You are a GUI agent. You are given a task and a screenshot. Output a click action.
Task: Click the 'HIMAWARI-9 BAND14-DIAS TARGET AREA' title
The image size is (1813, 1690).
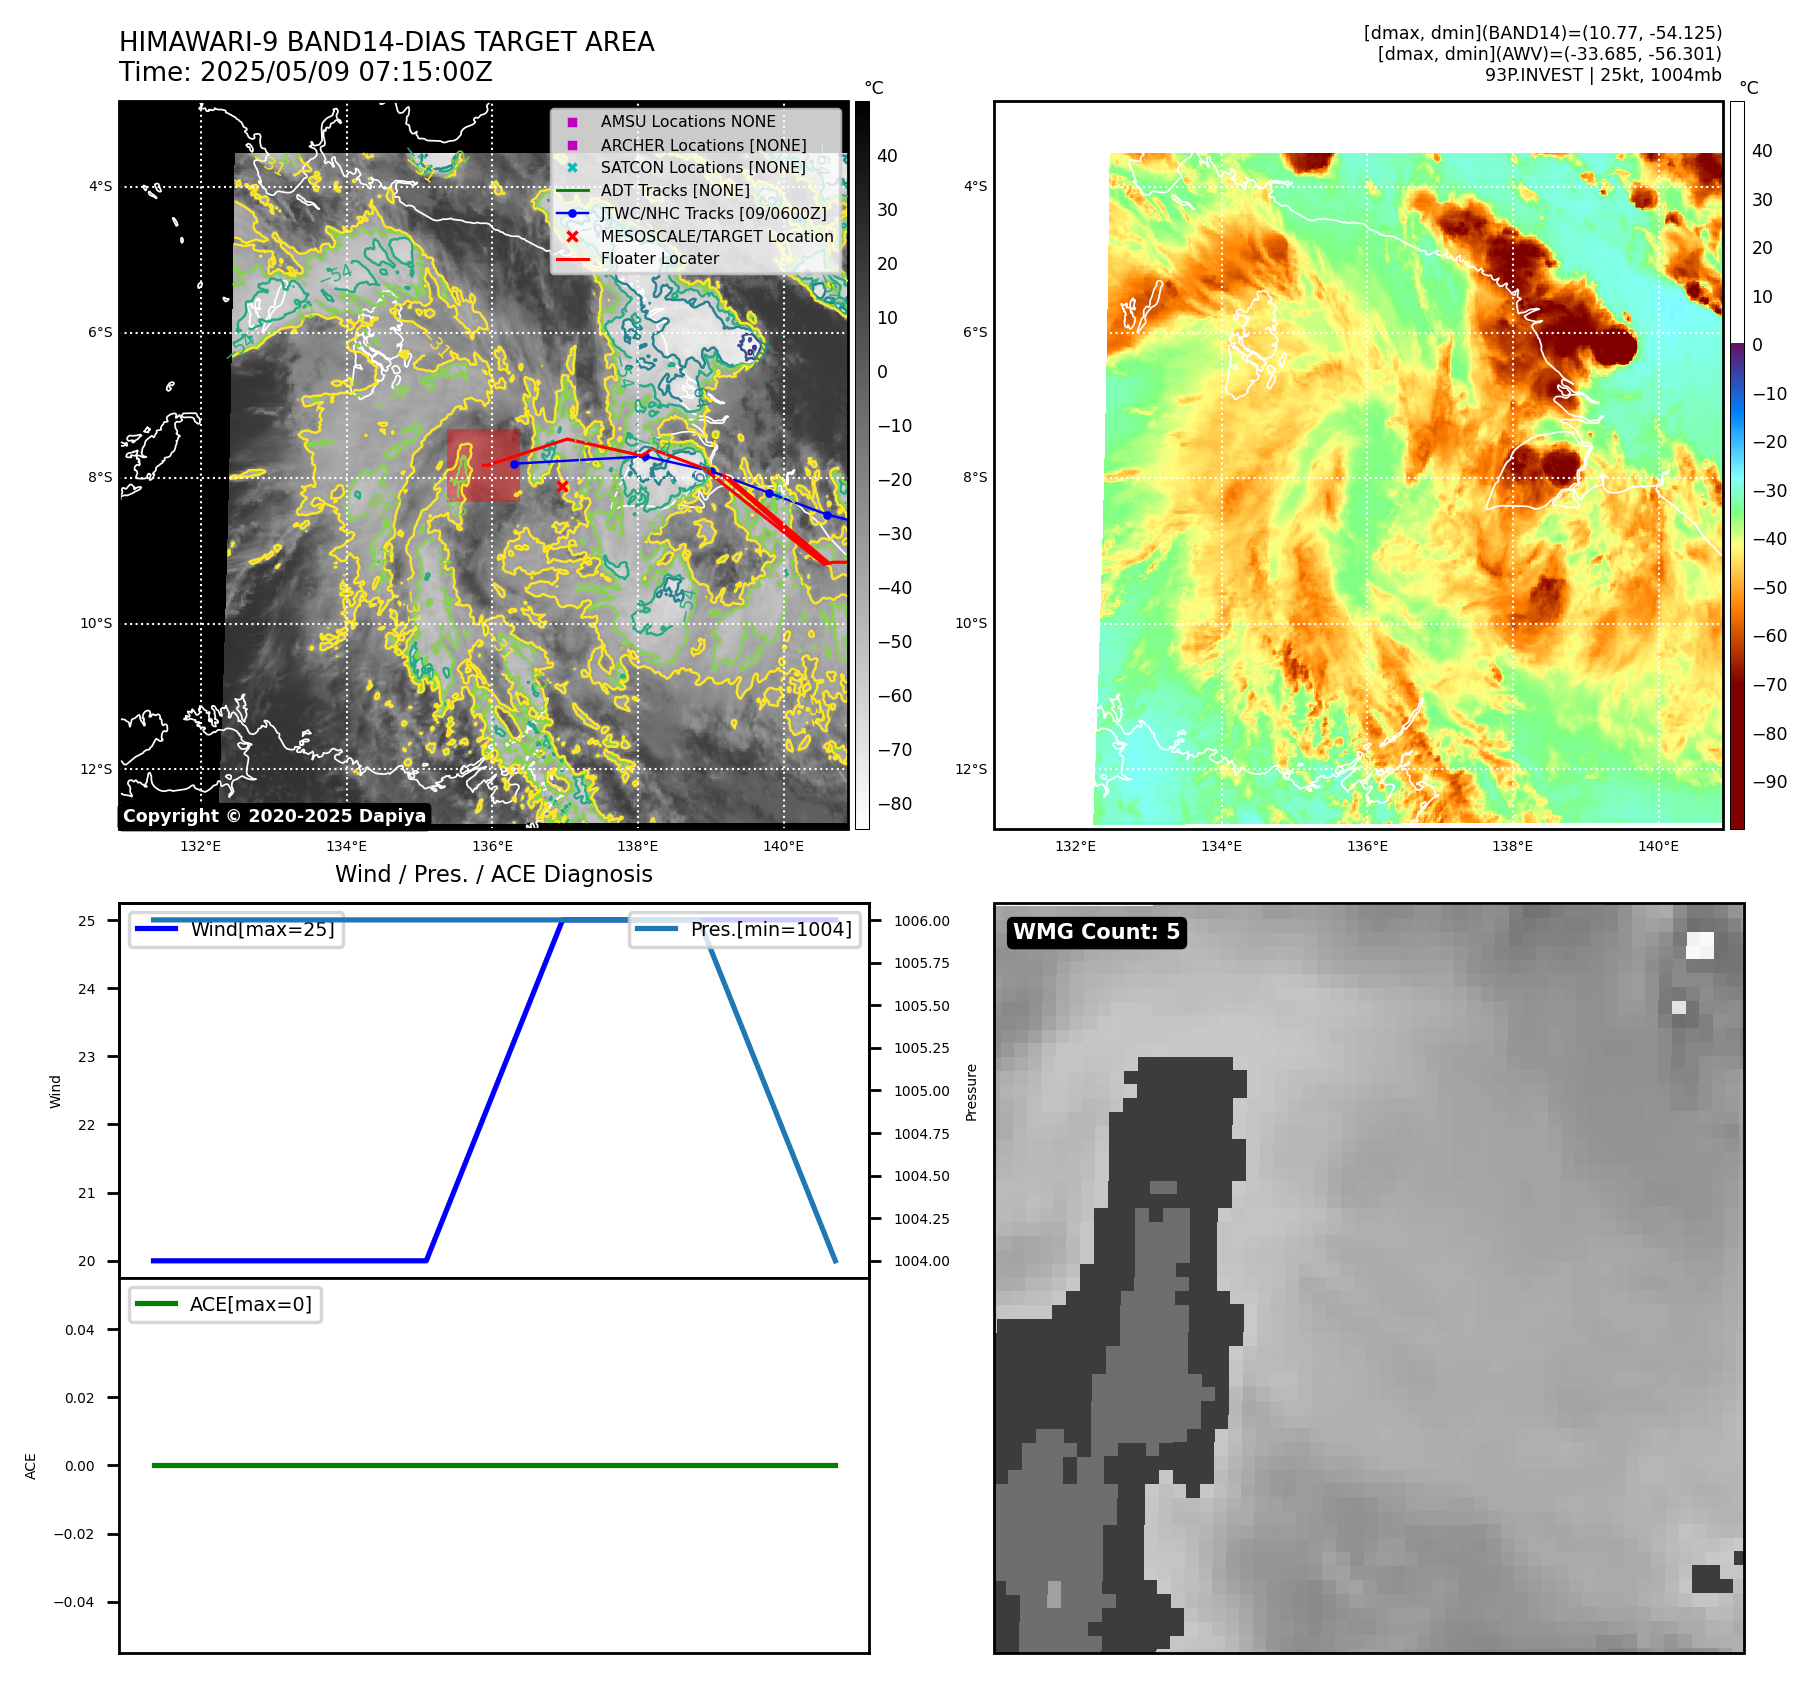pyautogui.click(x=387, y=42)
